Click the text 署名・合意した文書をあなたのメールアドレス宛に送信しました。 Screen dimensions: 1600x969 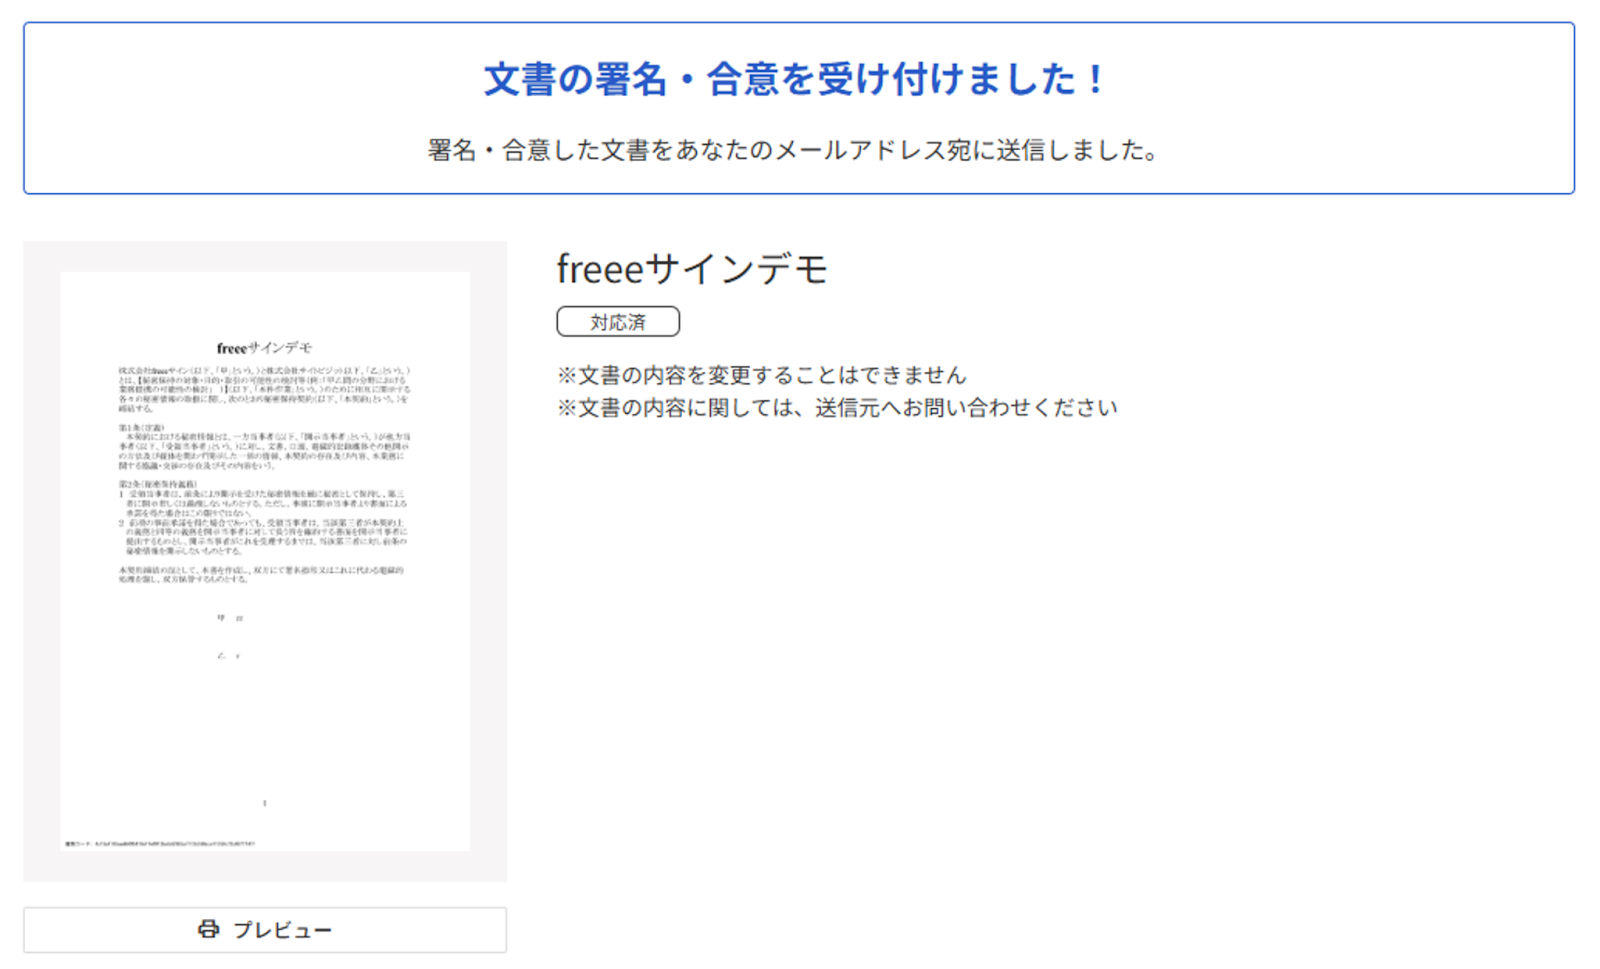tap(795, 150)
